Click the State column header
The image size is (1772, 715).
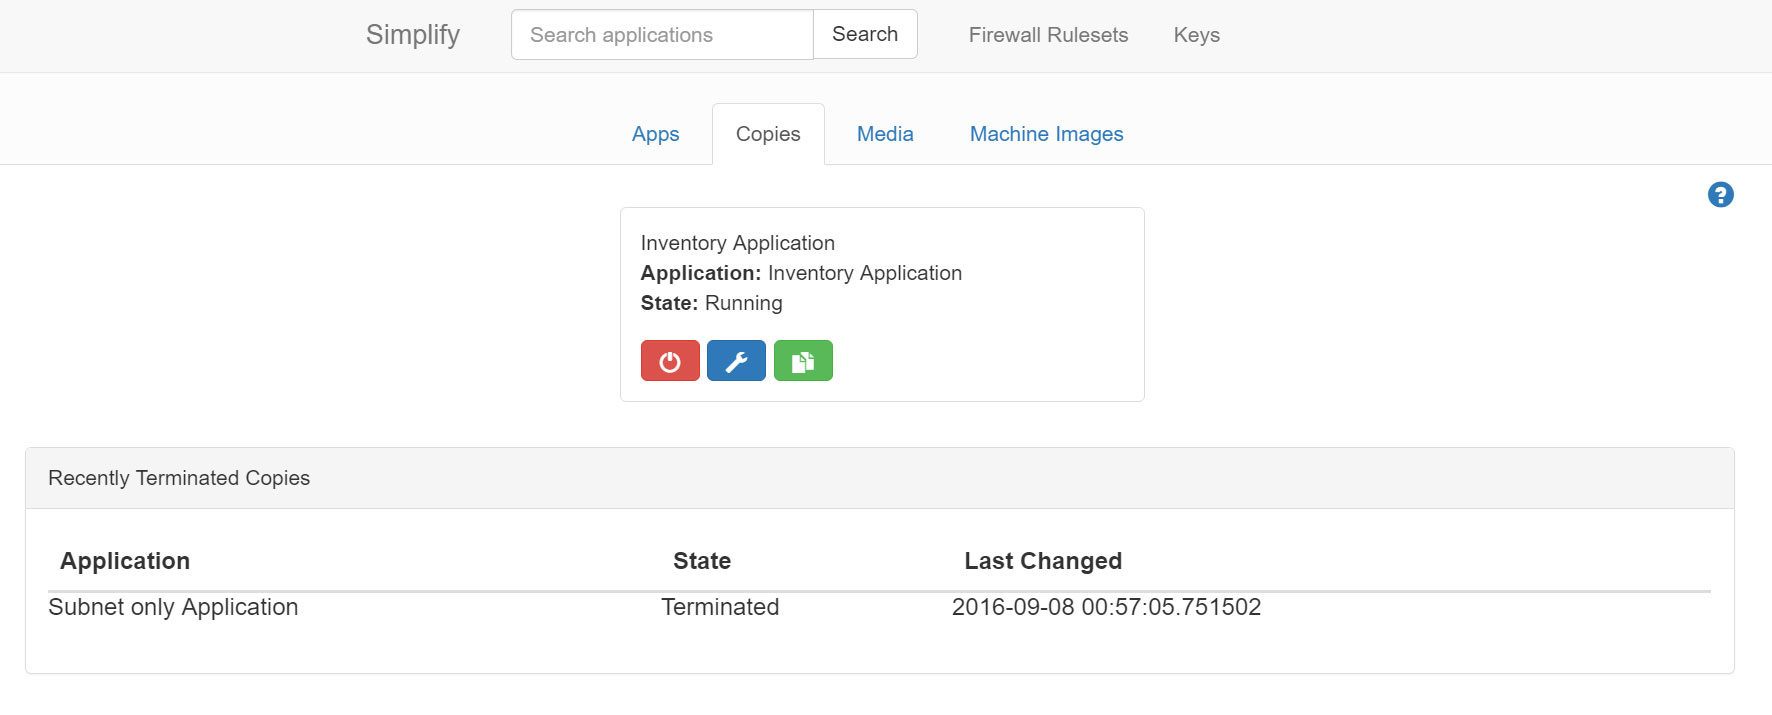(x=702, y=561)
